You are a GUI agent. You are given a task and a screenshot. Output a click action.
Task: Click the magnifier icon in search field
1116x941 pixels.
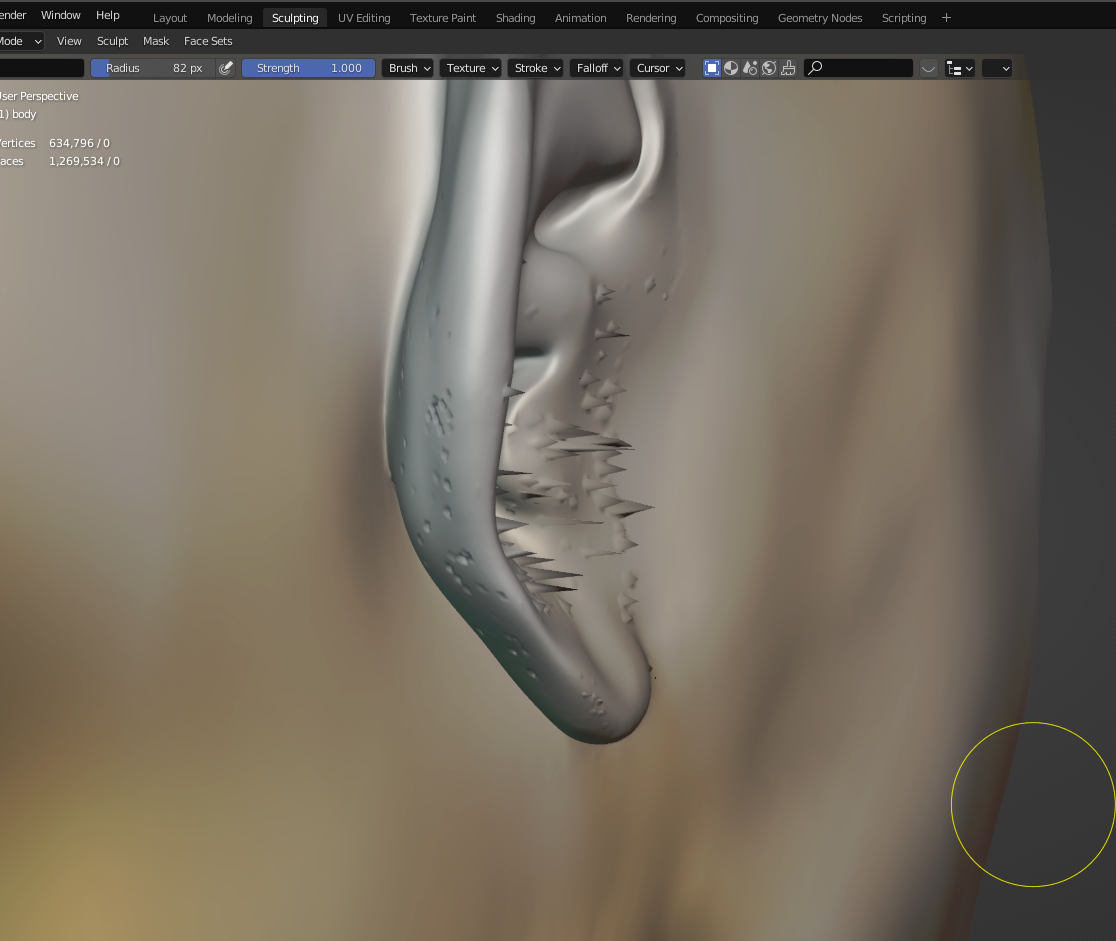coord(816,68)
